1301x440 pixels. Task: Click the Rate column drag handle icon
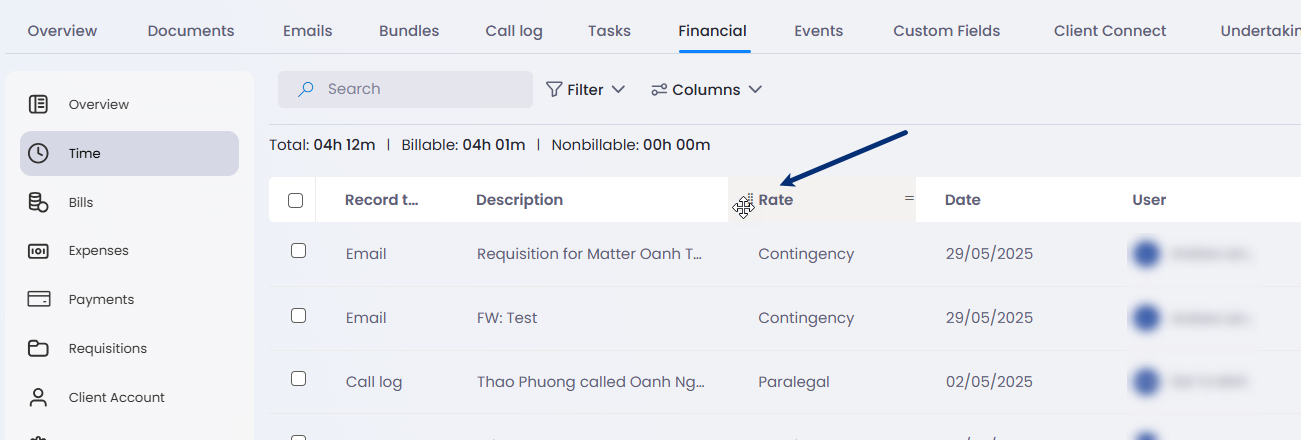click(x=743, y=205)
